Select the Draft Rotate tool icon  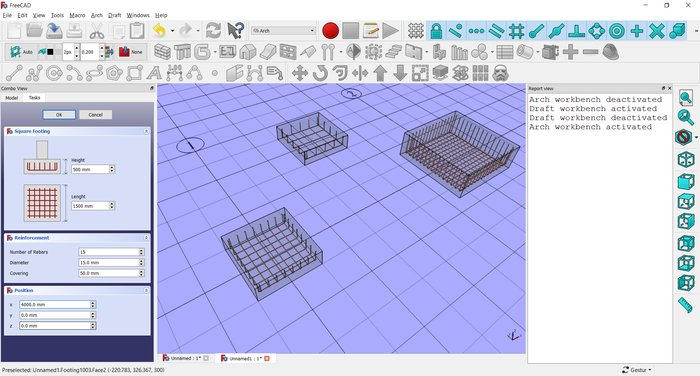(320, 73)
